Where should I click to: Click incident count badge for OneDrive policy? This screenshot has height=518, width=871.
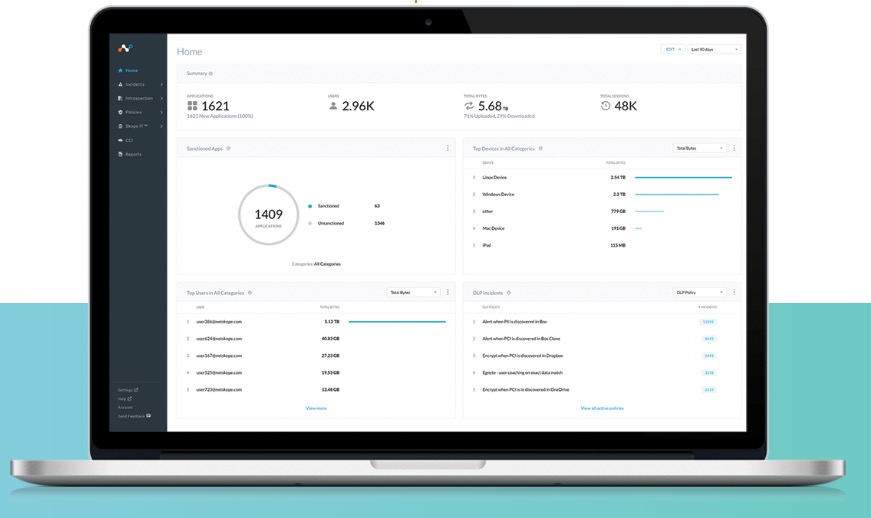[x=709, y=390]
